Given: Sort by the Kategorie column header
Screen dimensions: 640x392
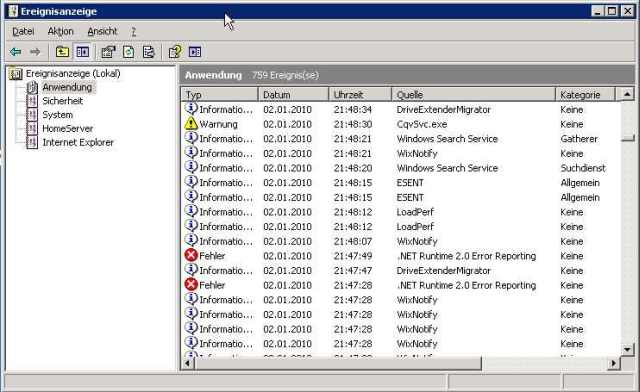Looking at the screenshot, I should click(585, 95).
